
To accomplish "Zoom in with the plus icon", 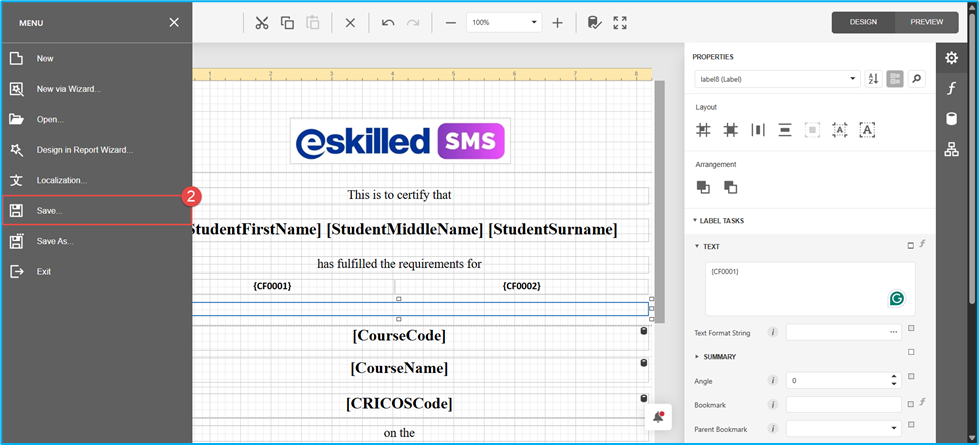I will pyautogui.click(x=557, y=23).
